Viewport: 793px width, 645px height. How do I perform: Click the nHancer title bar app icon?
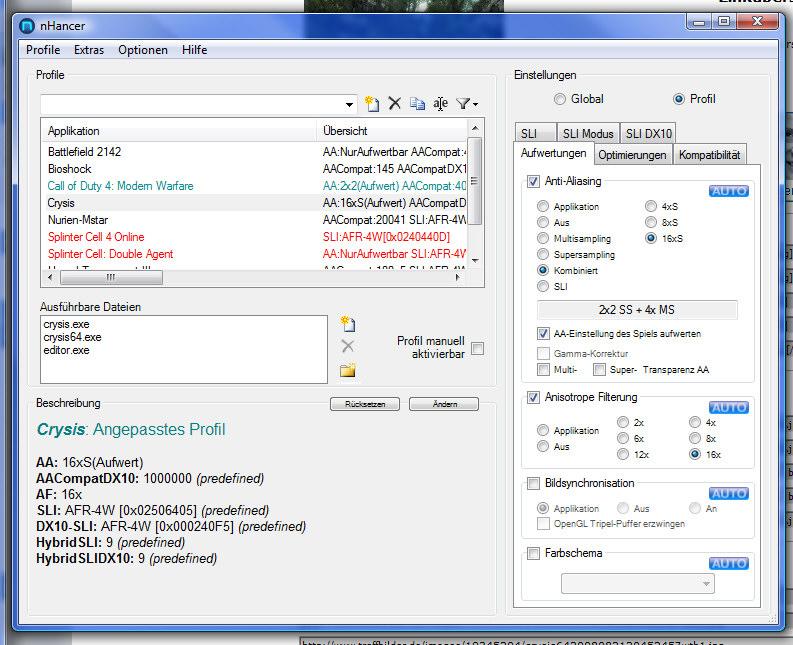point(27,26)
